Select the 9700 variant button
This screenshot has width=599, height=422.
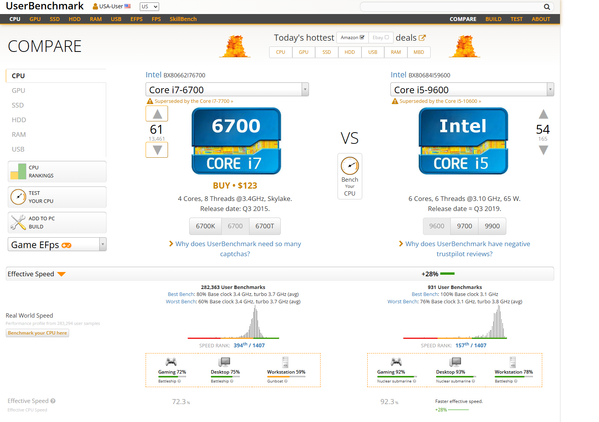coord(465,226)
